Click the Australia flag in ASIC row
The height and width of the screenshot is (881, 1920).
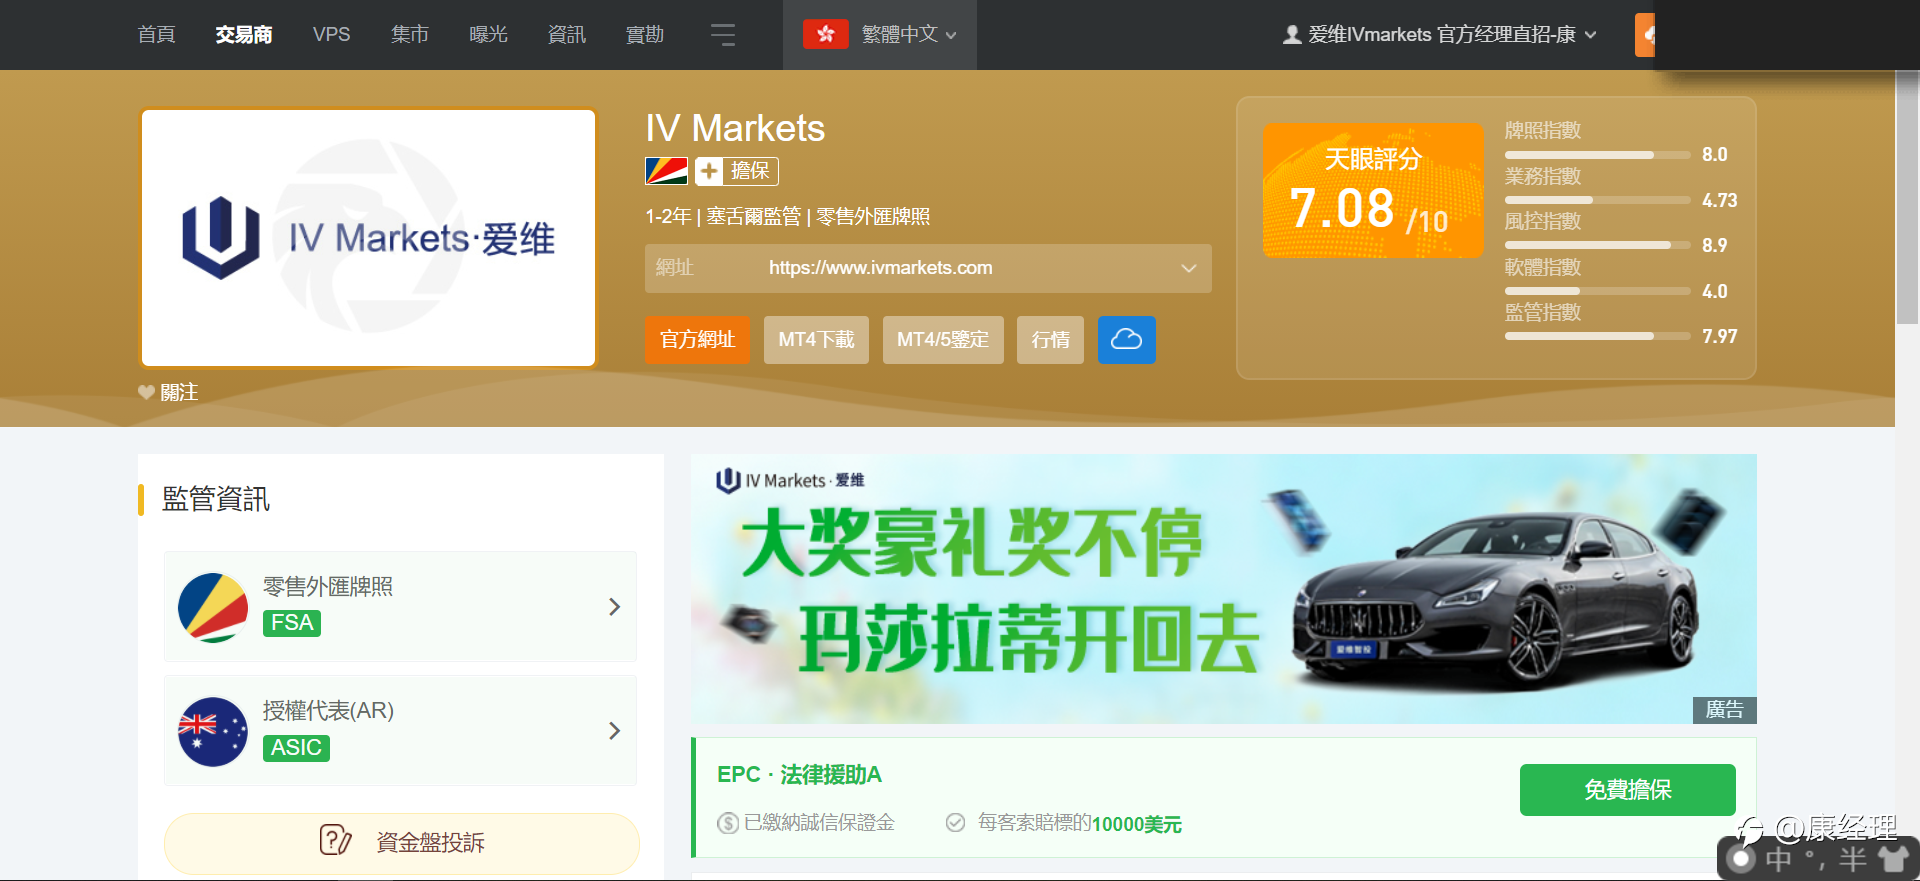pyautogui.click(x=213, y=731)
